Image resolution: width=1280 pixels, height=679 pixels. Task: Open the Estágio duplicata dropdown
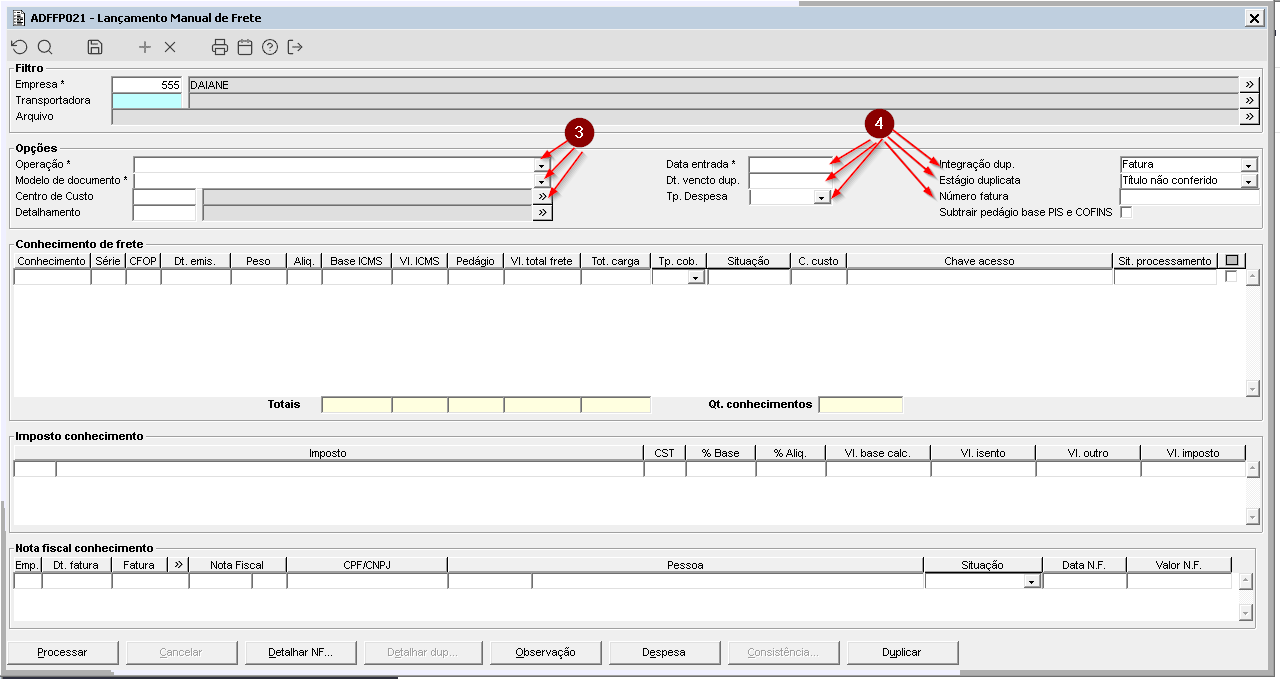pos(1248,181)
